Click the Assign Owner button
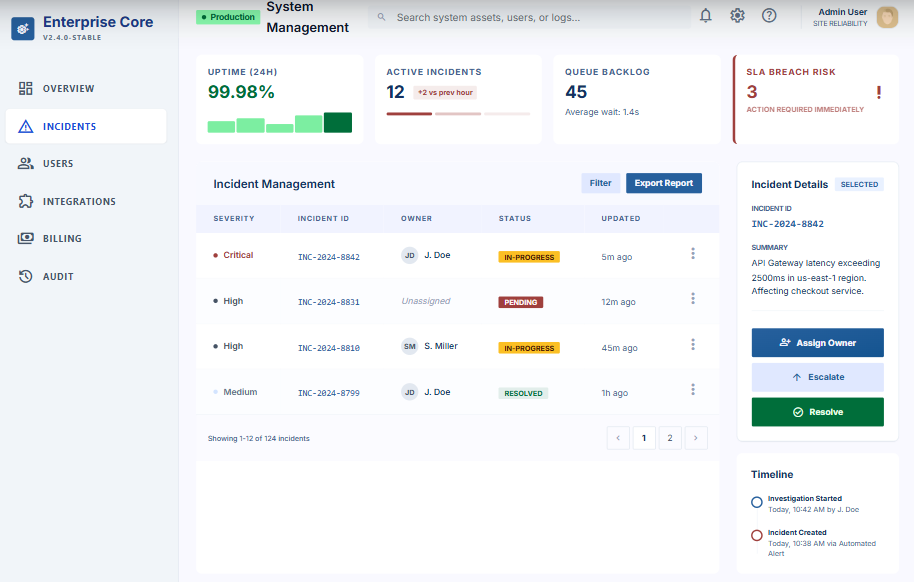914x582 pixels. [x=817, y=343]
